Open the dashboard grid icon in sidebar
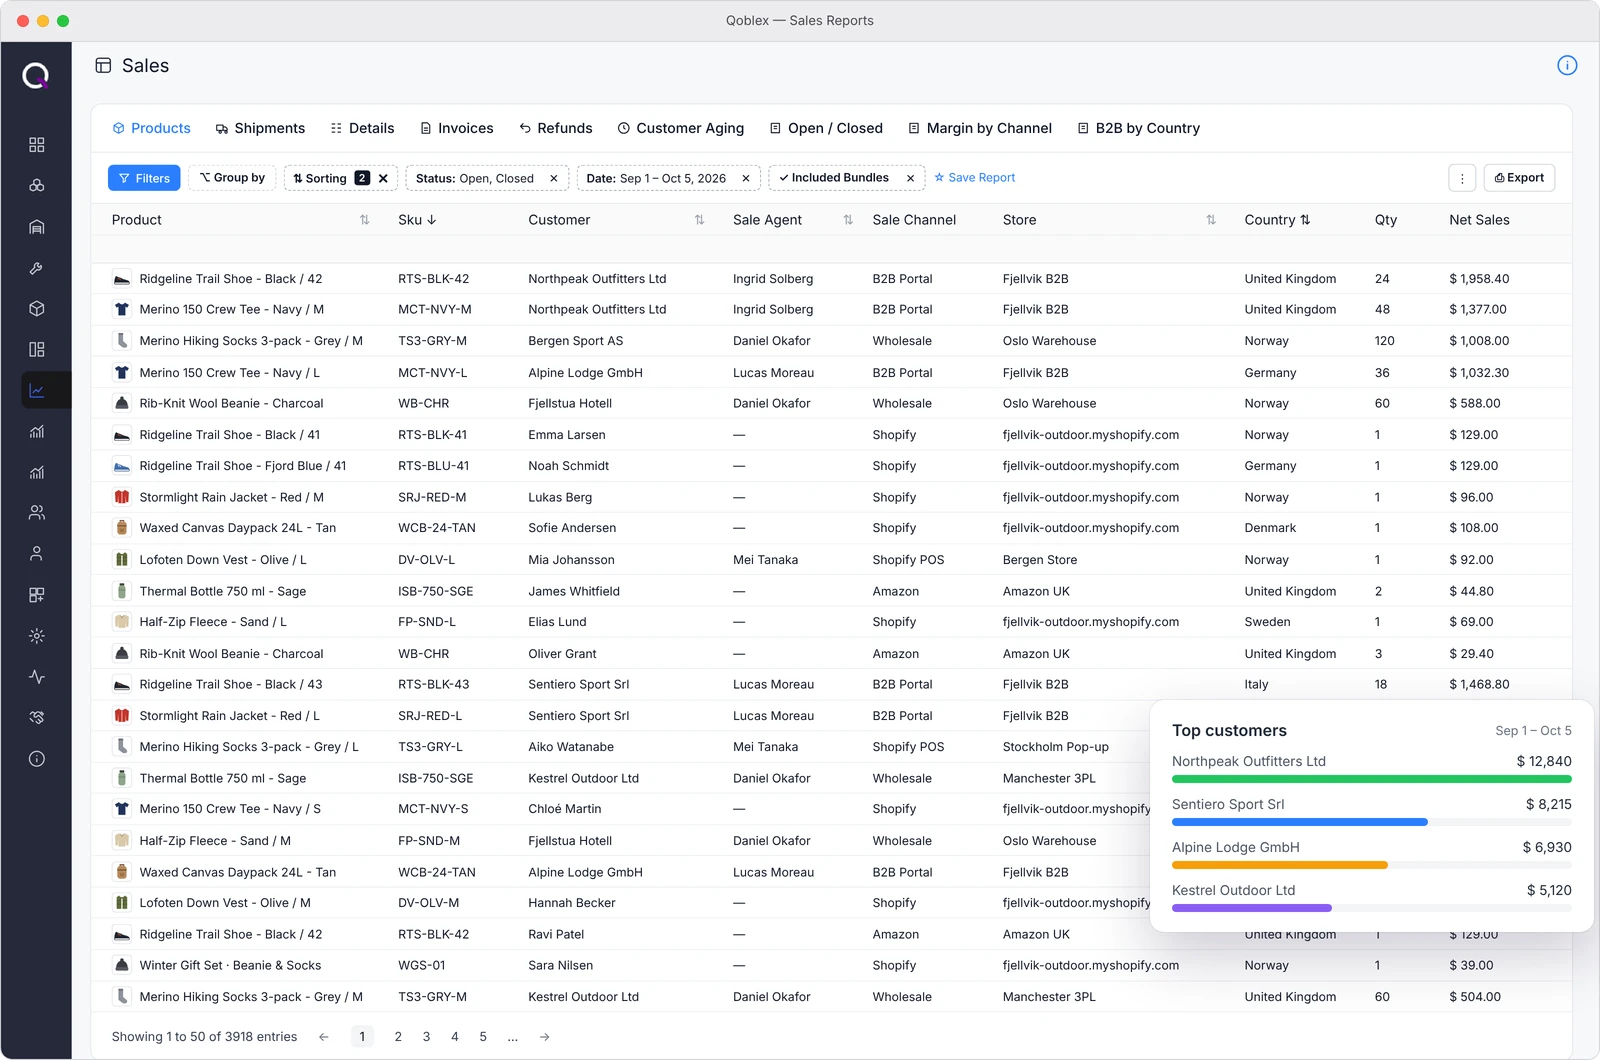1600x1060 pixels. (x=37, y=145)
